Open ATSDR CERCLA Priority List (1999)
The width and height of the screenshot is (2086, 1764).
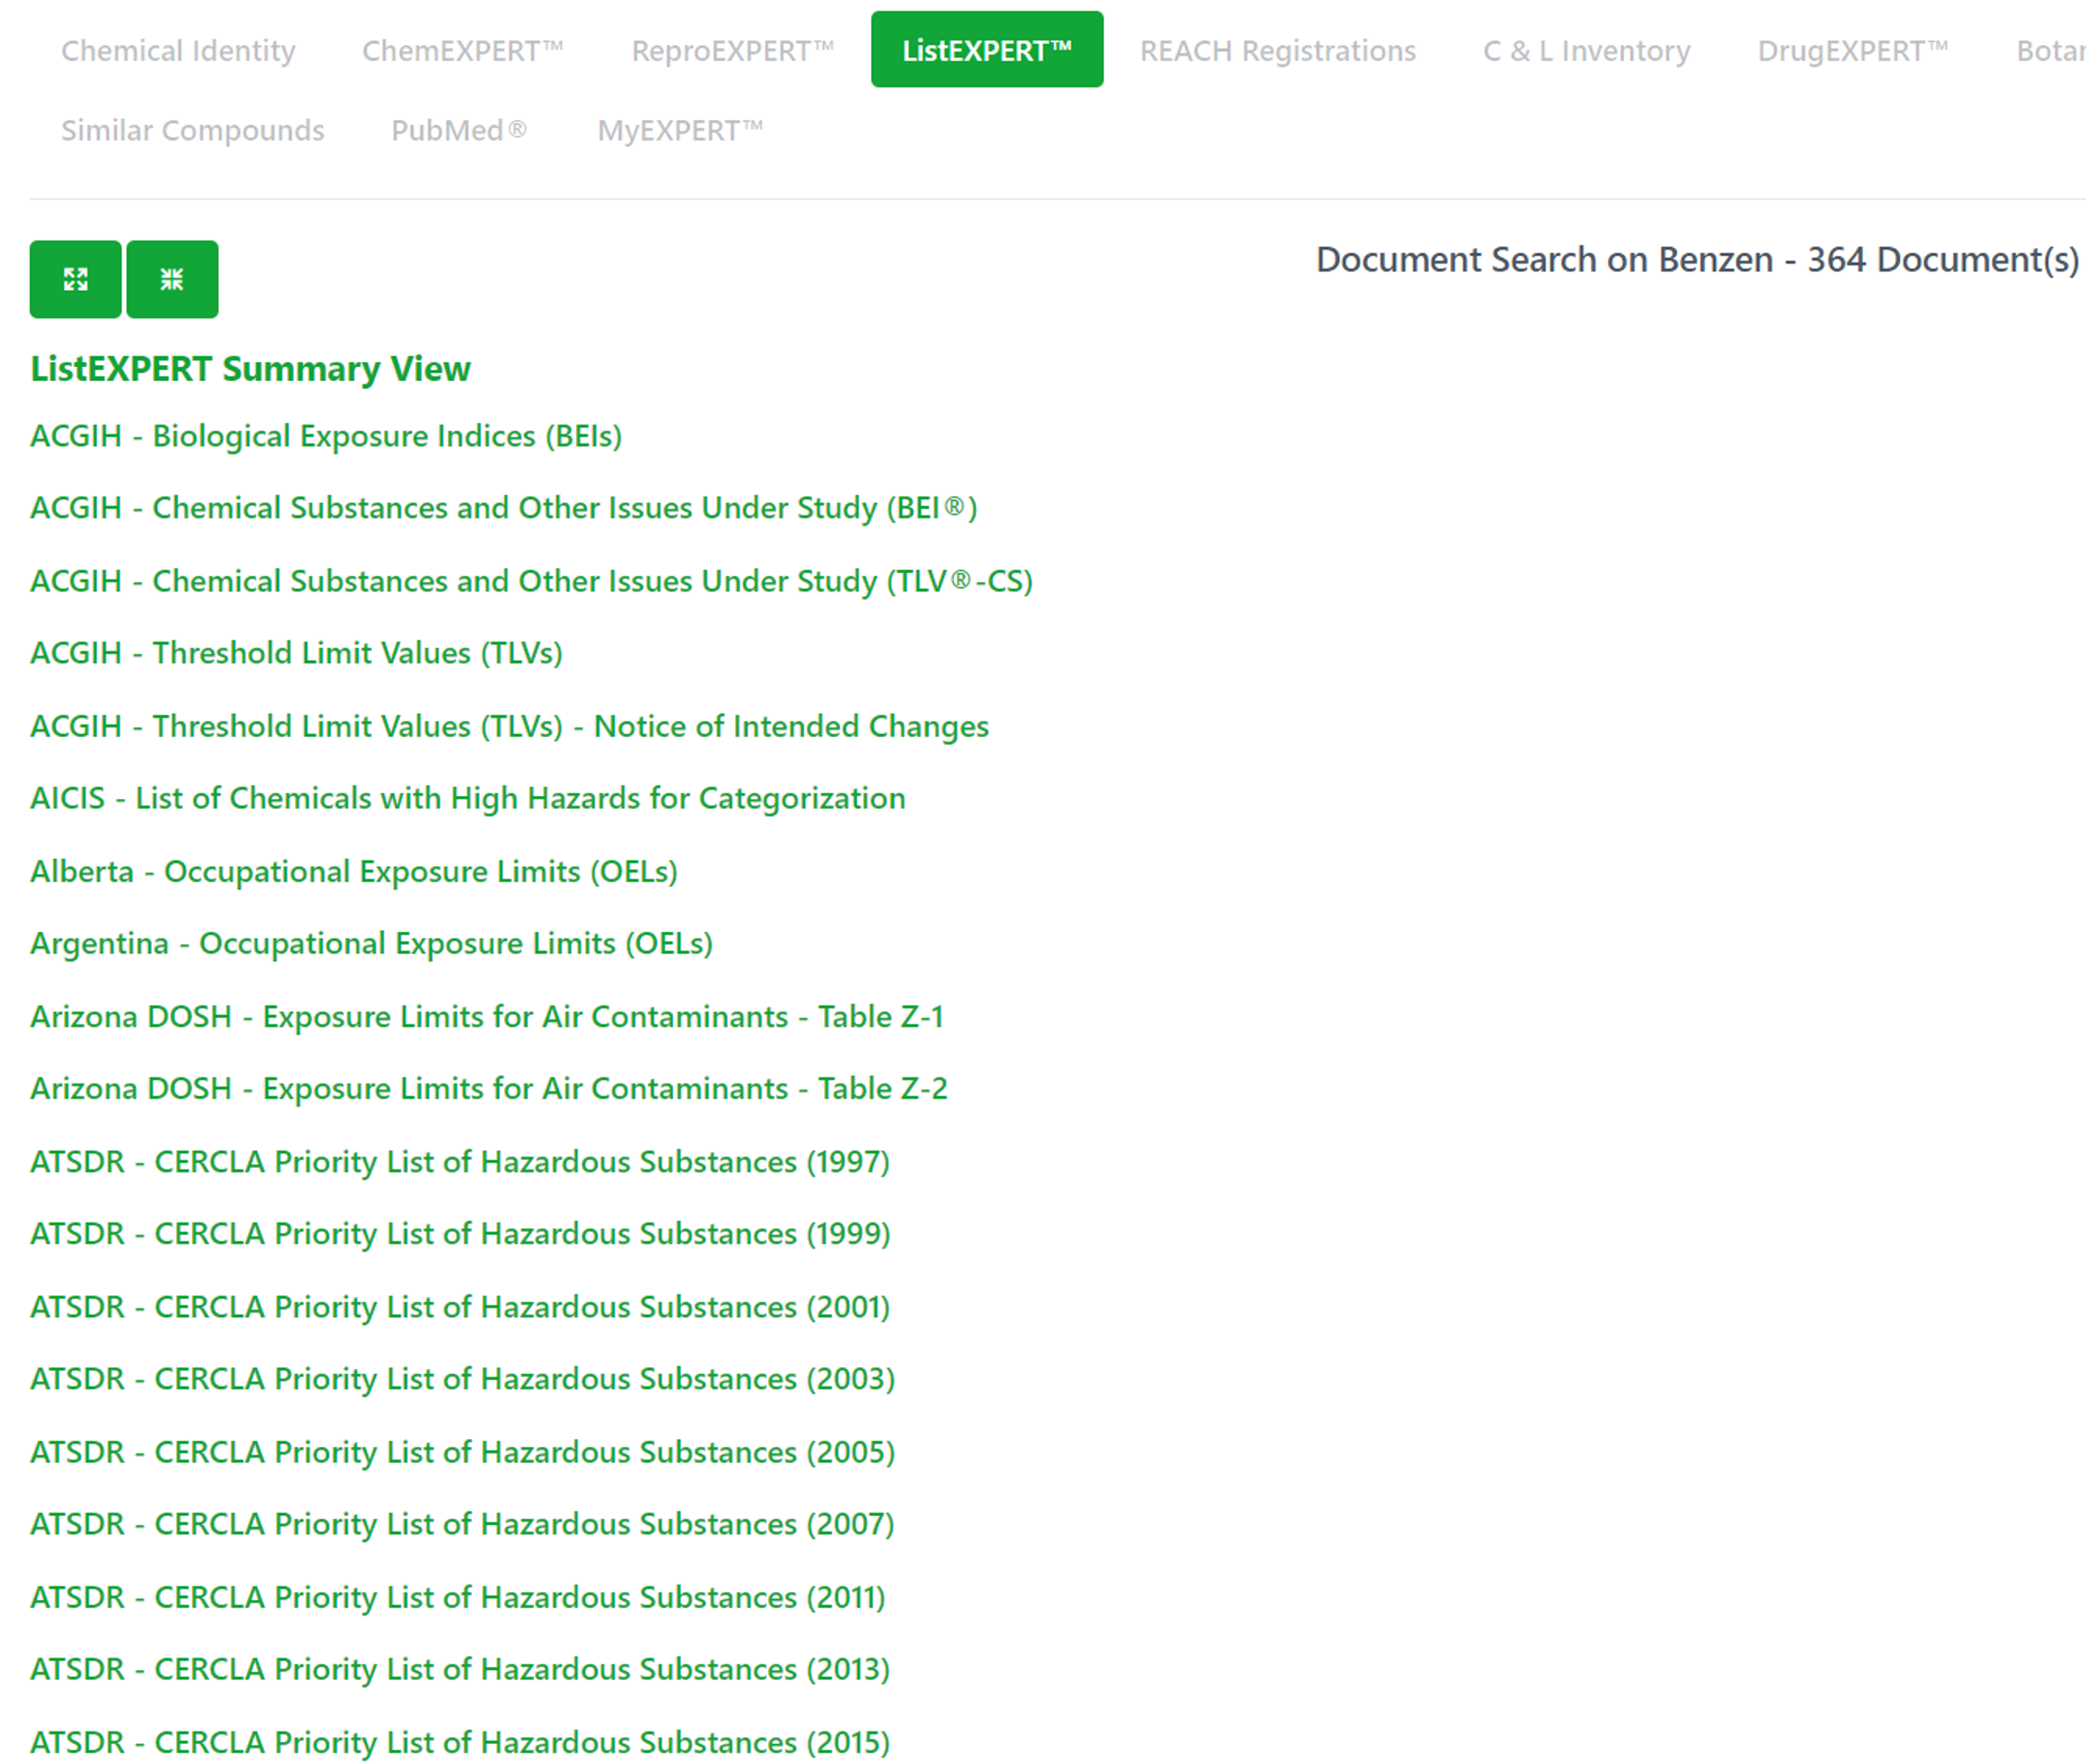tap(460, 1234)
